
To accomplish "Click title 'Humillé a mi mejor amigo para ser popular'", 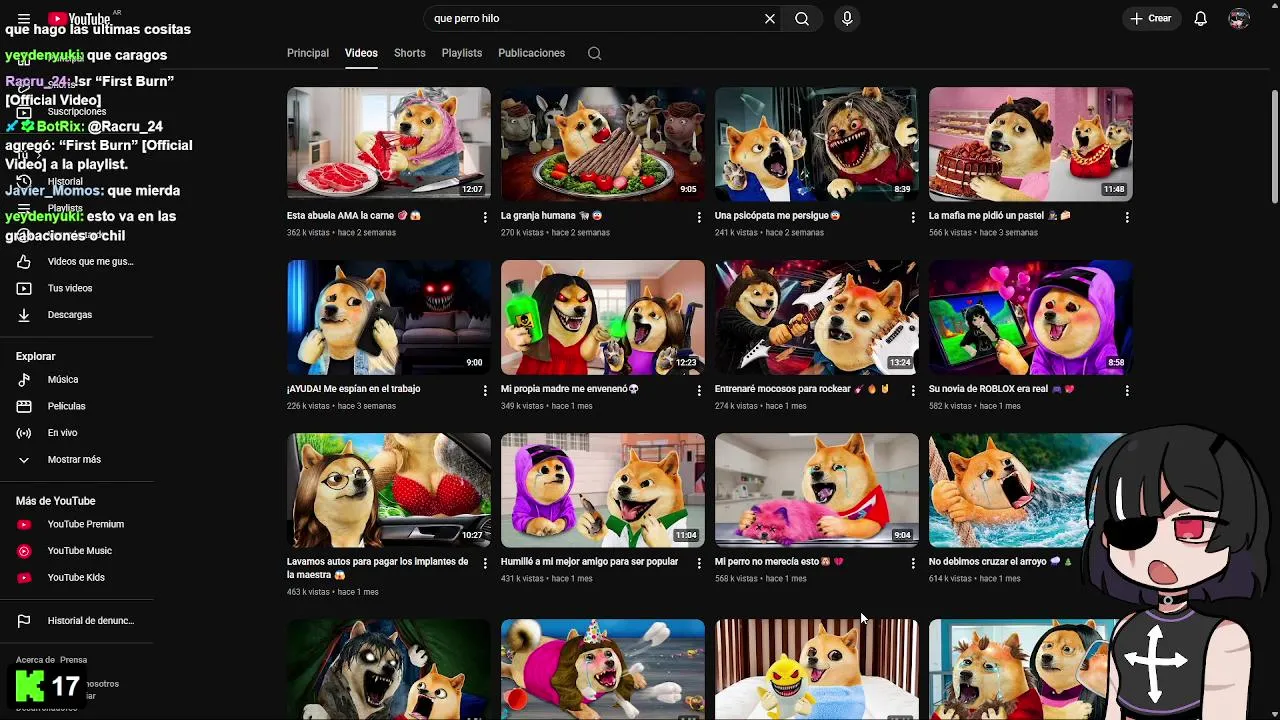I will pyautogui.click(x=589, y=562).
